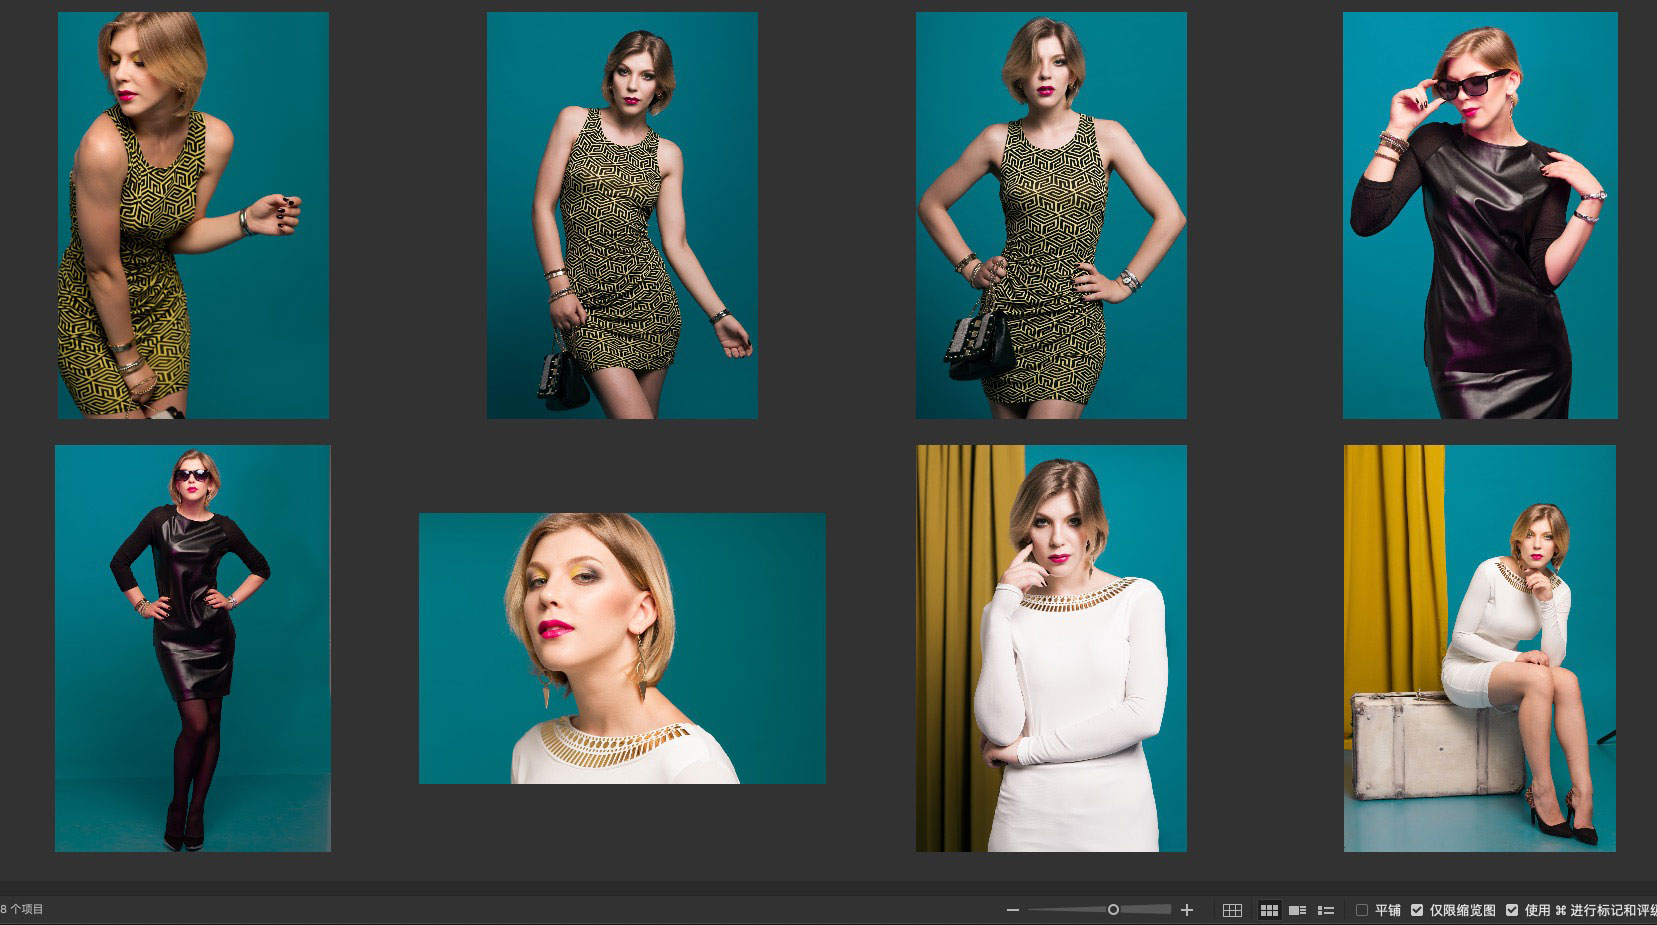Select patterned dress photo with handbag at side
The width and height of the screenshot is (1657, 925).
pos(622,215)
